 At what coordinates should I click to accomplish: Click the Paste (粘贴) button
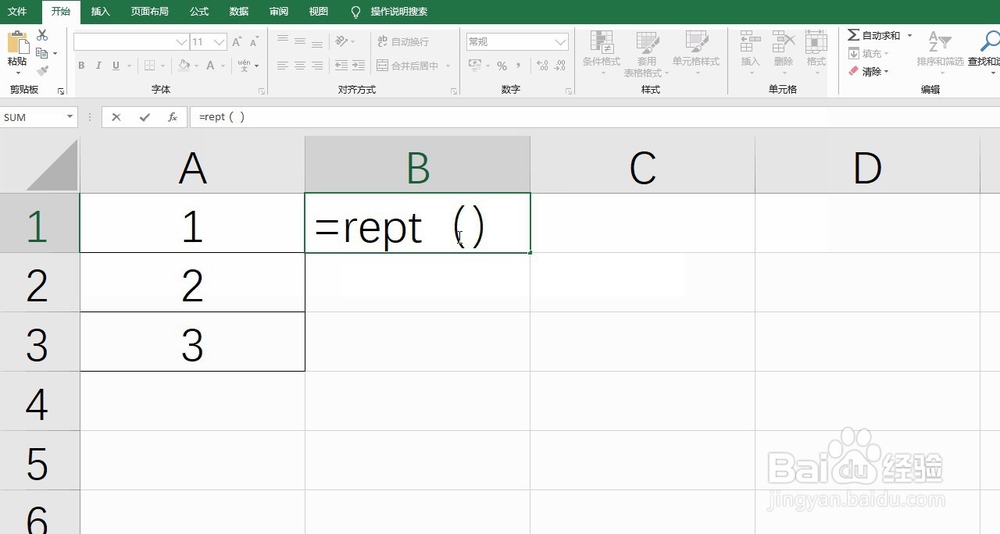[17, 48]
